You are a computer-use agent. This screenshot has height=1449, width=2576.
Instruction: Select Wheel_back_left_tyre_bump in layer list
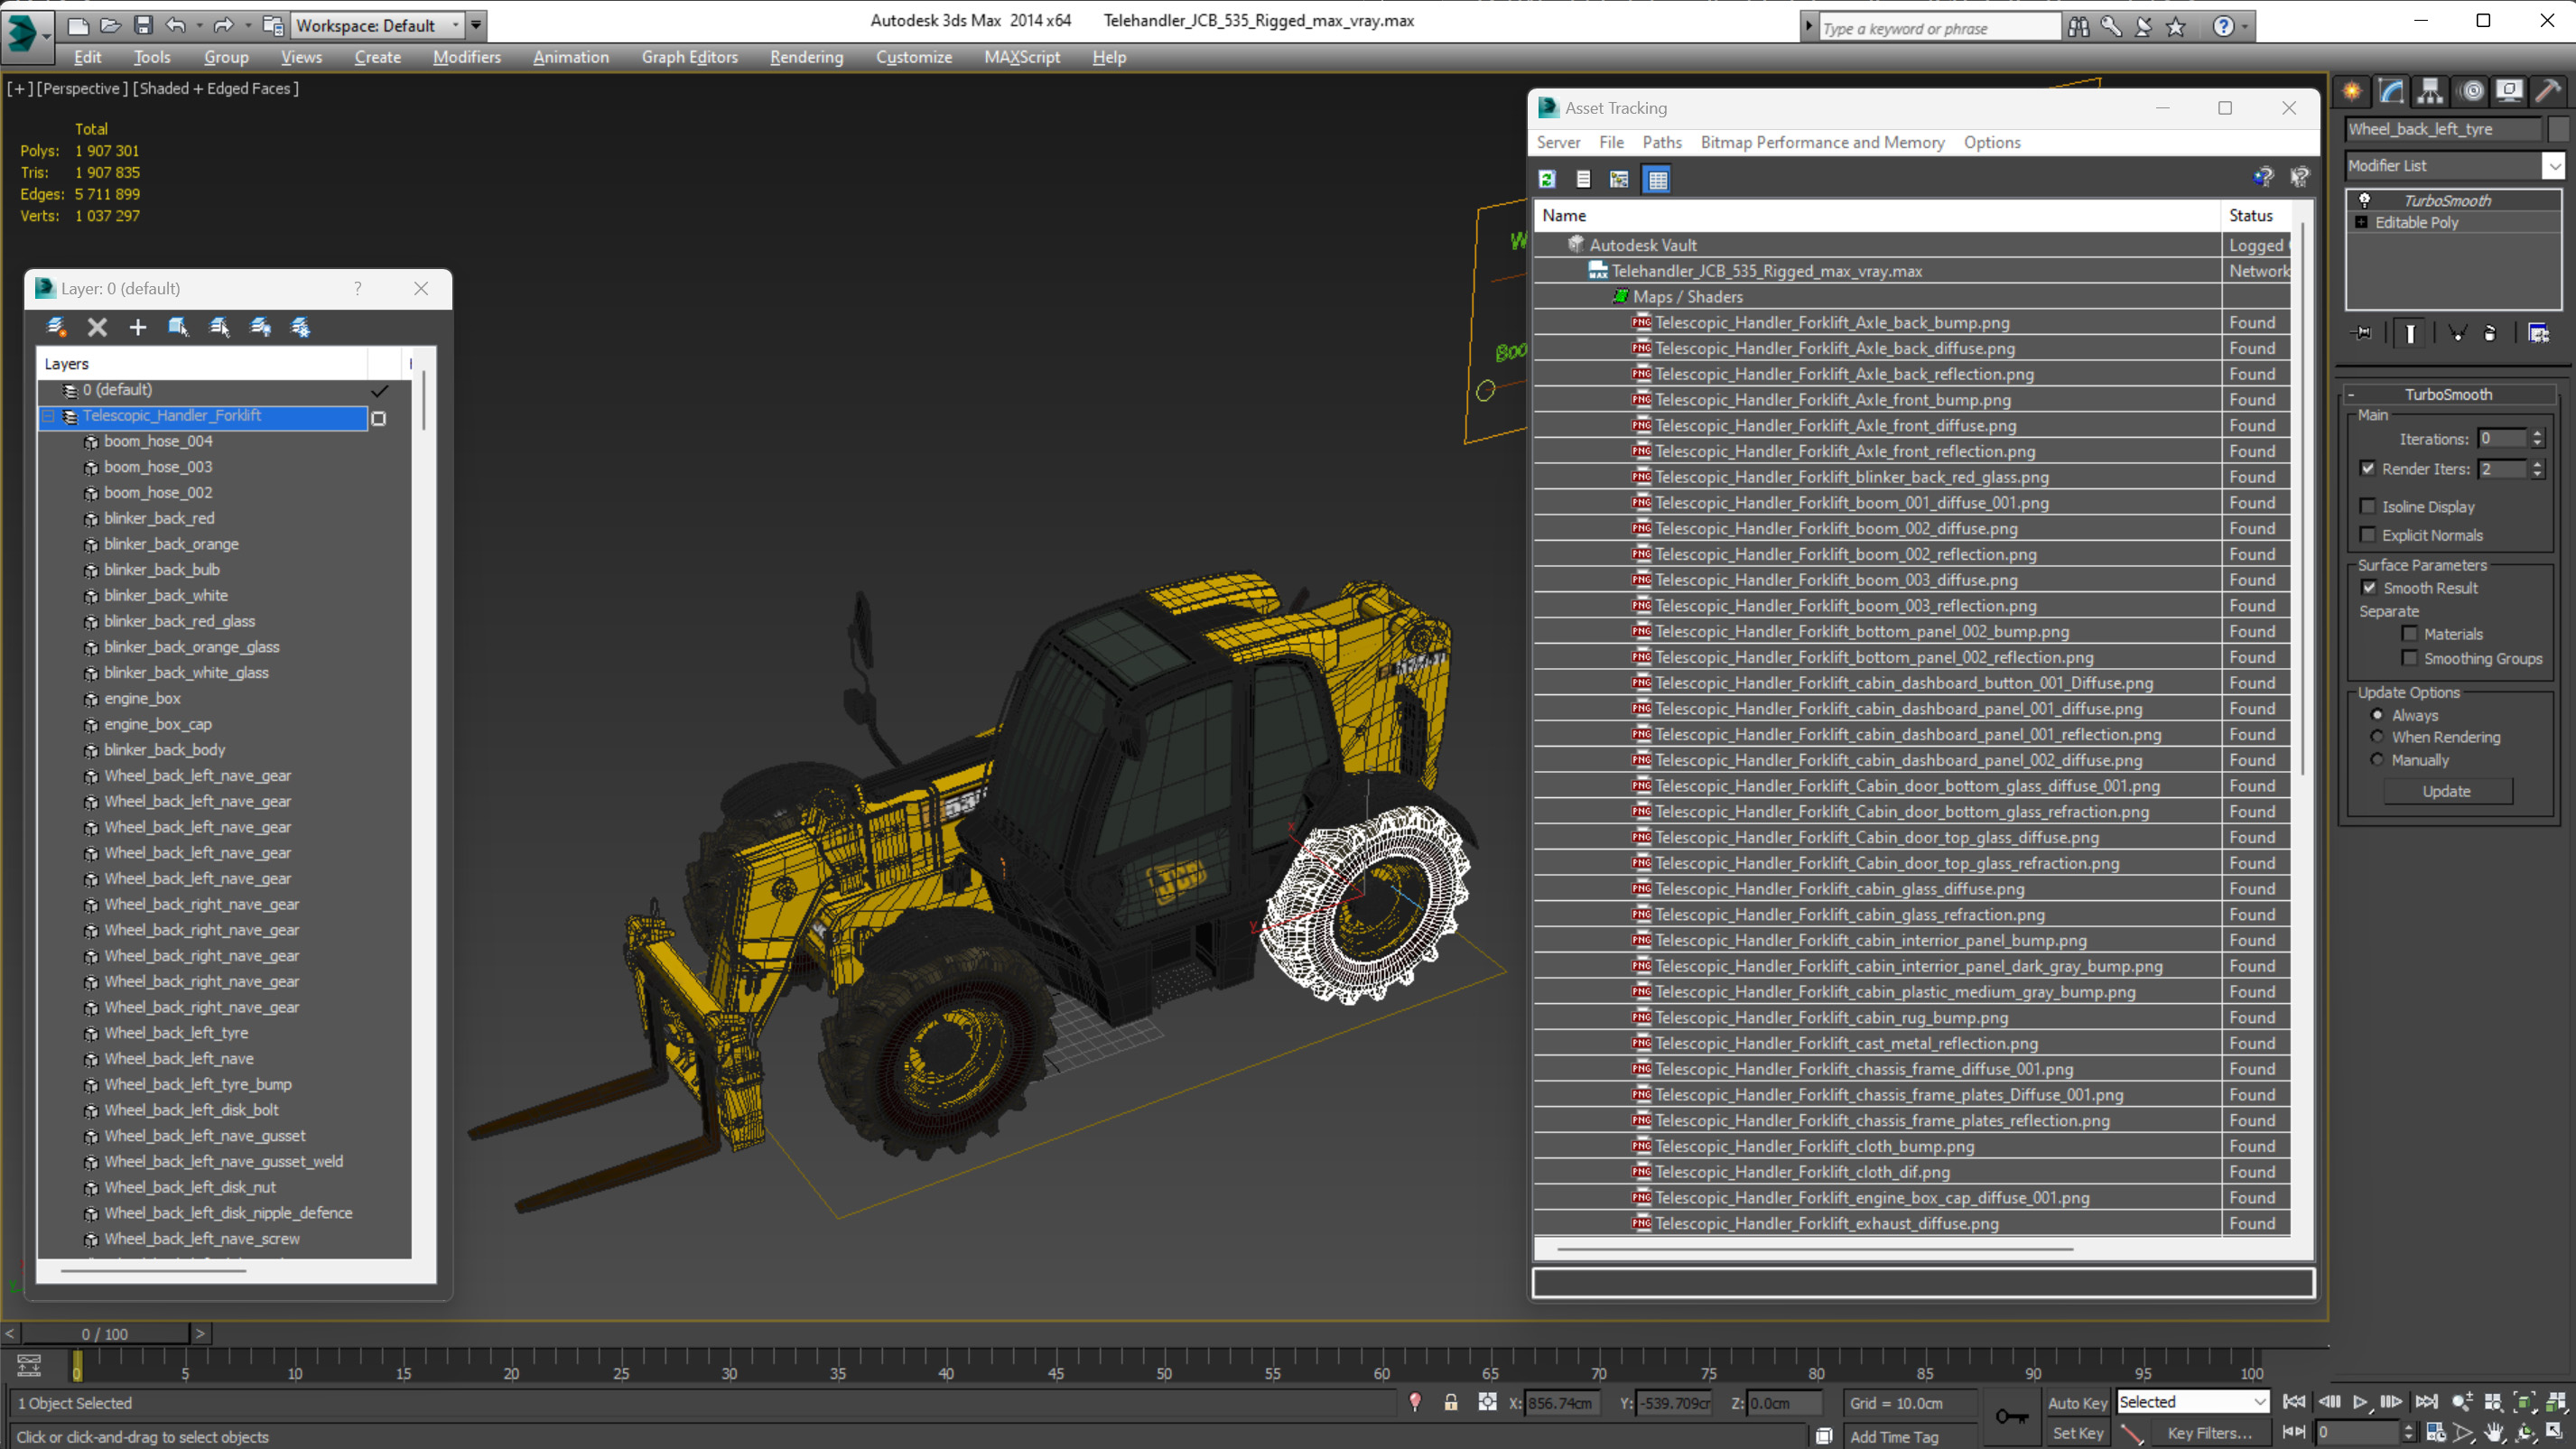click(198, 1084)
